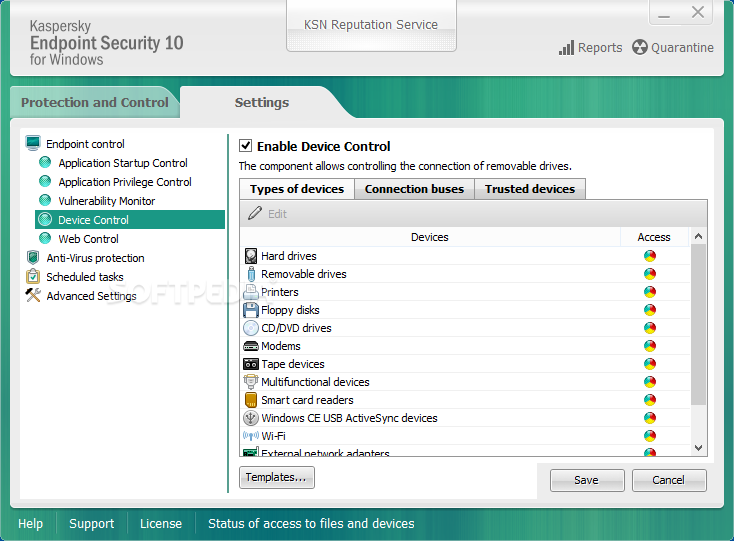Click the device list scroll down arrow

point(698,448)
